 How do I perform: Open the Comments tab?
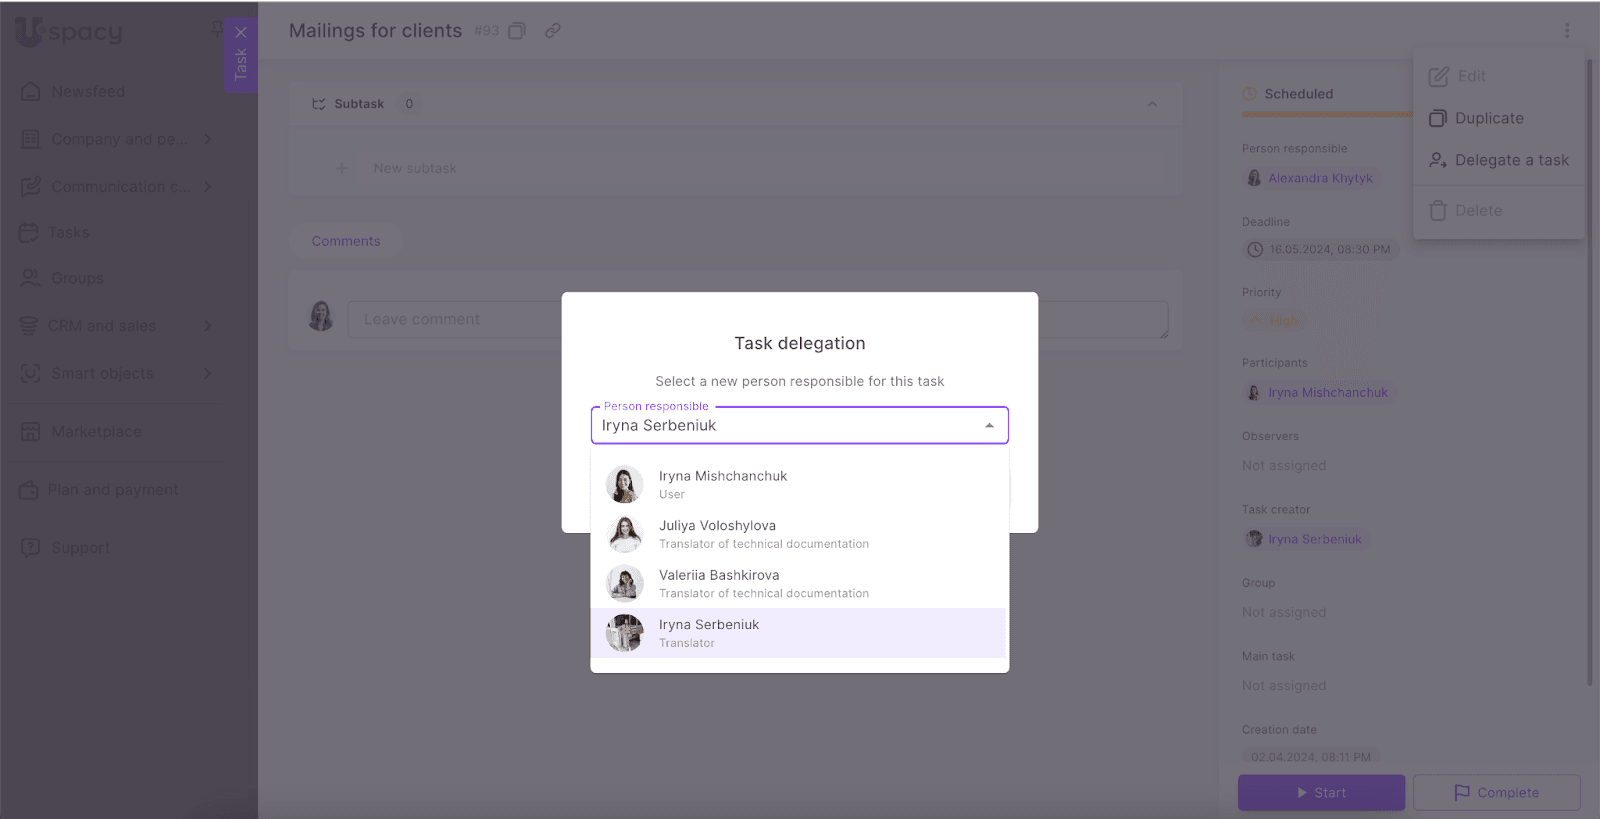(x=346, y=241)
